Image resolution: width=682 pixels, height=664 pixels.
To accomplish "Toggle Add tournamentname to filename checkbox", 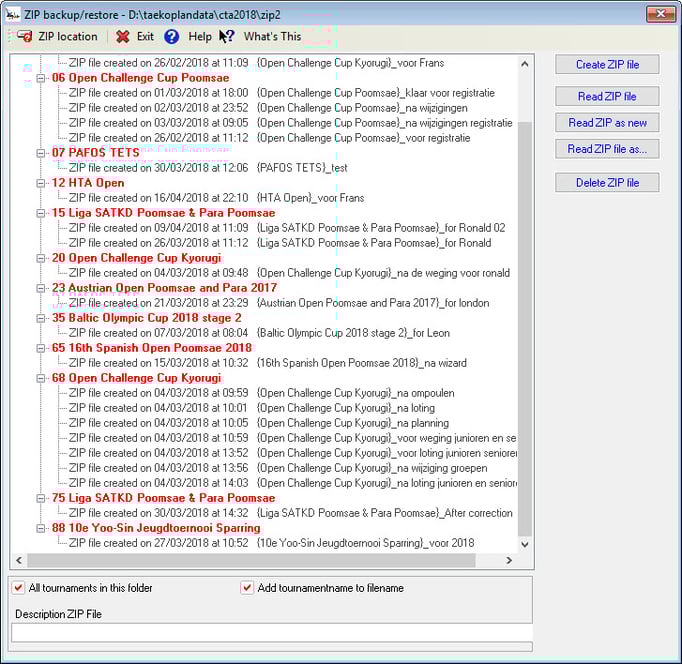I will click(x=247, y=588).
